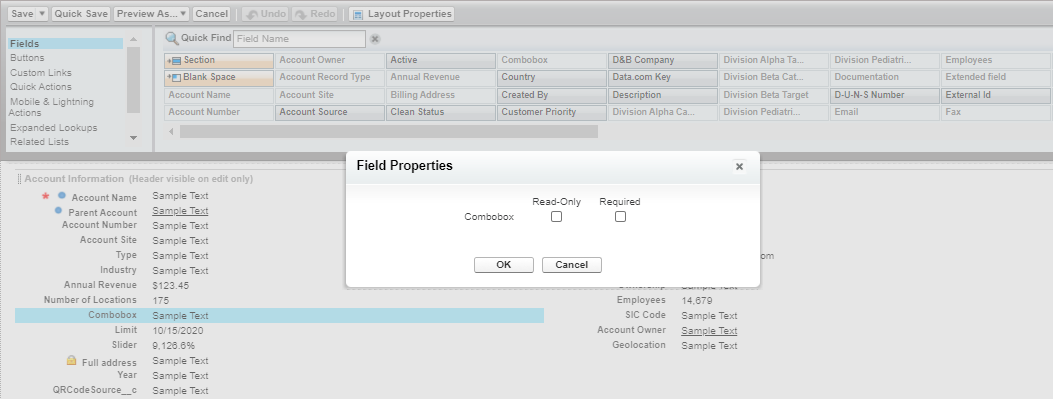Select the Limit field row in layout

pyautogui.click(x=279, y=330)
